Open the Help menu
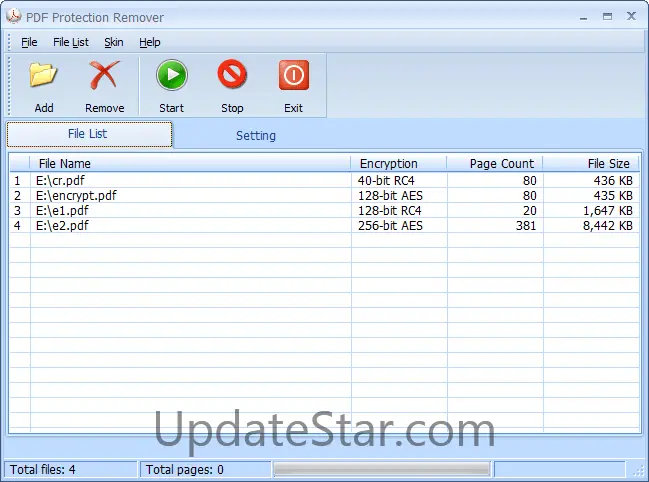Image resolution: width=649 pixels, height=482 pixels. [149, 42]
